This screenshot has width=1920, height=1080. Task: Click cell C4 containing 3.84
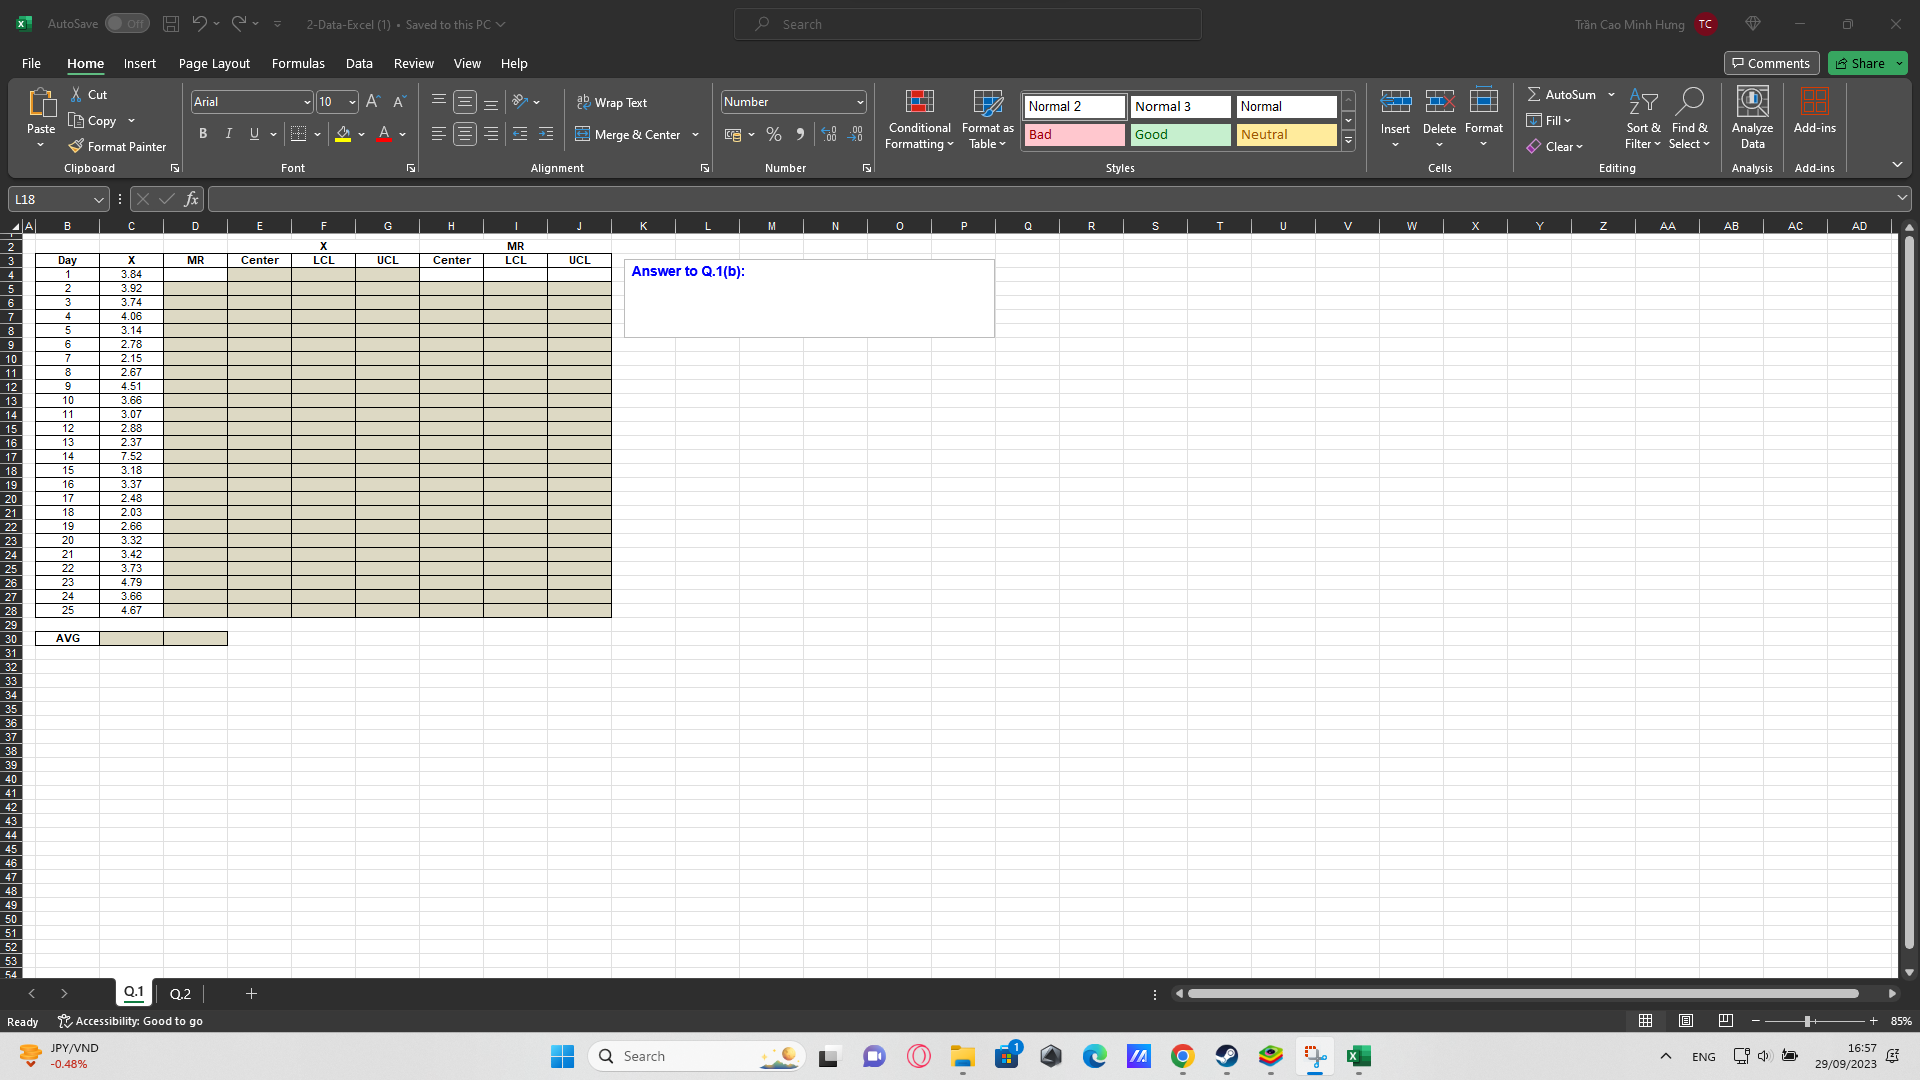click(131, 274)
